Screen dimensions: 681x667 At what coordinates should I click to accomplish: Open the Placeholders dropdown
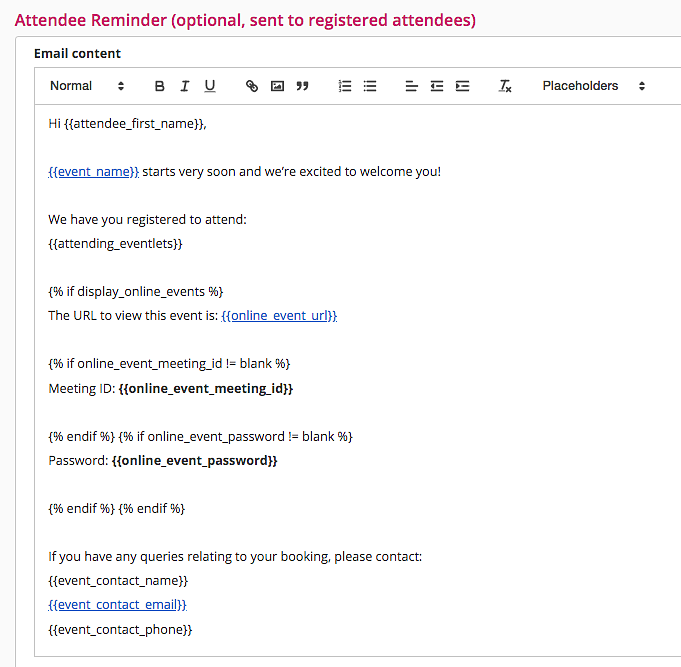click(x=593, y=86)
